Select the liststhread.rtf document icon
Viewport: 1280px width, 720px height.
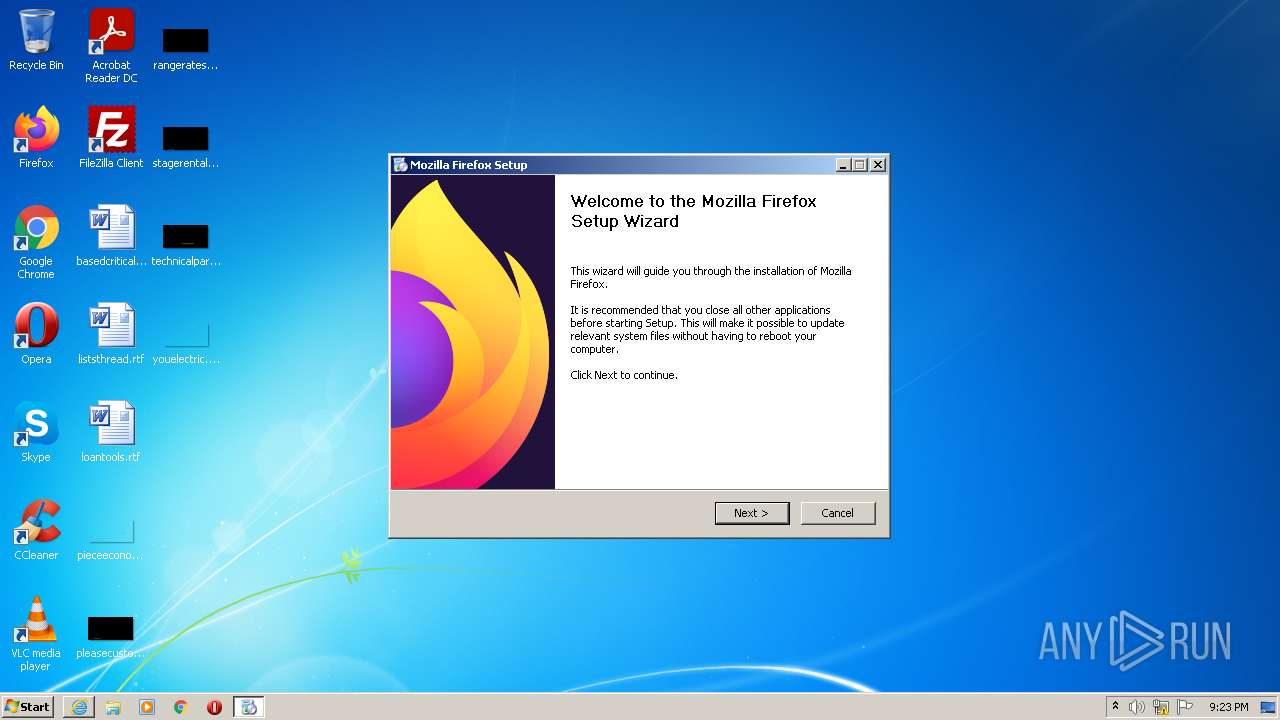(111, 334)
